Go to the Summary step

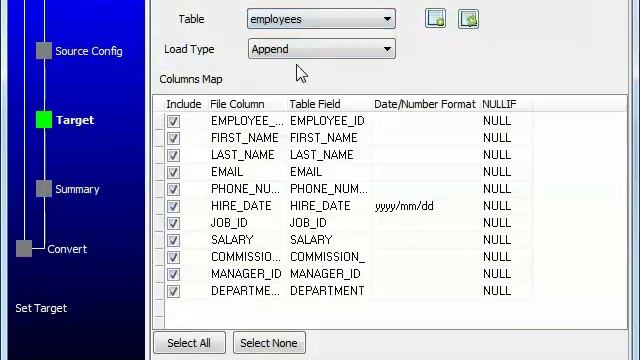click(77, 189)
